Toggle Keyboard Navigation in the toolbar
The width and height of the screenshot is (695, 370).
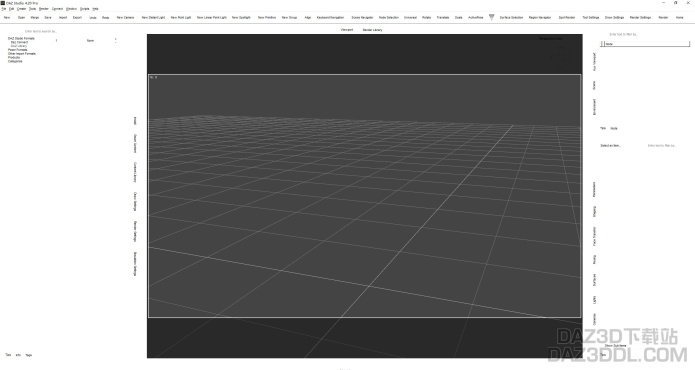tap(330, 18)
